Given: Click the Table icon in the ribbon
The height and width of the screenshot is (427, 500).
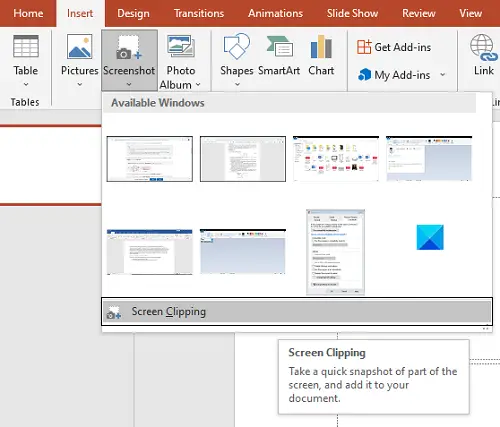Looking at the screenshot, I should 26,46.
